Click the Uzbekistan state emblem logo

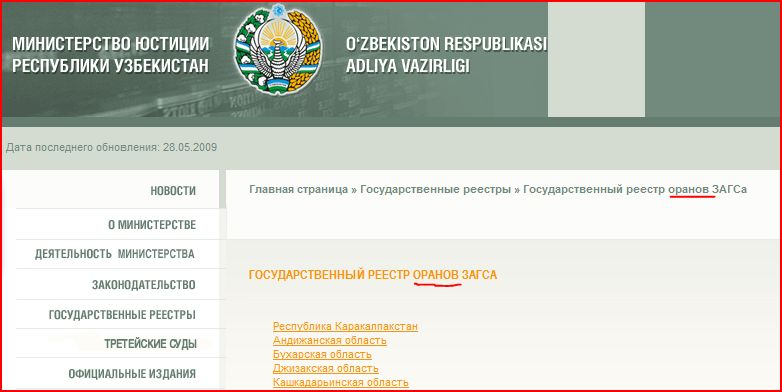click(278, 50)
